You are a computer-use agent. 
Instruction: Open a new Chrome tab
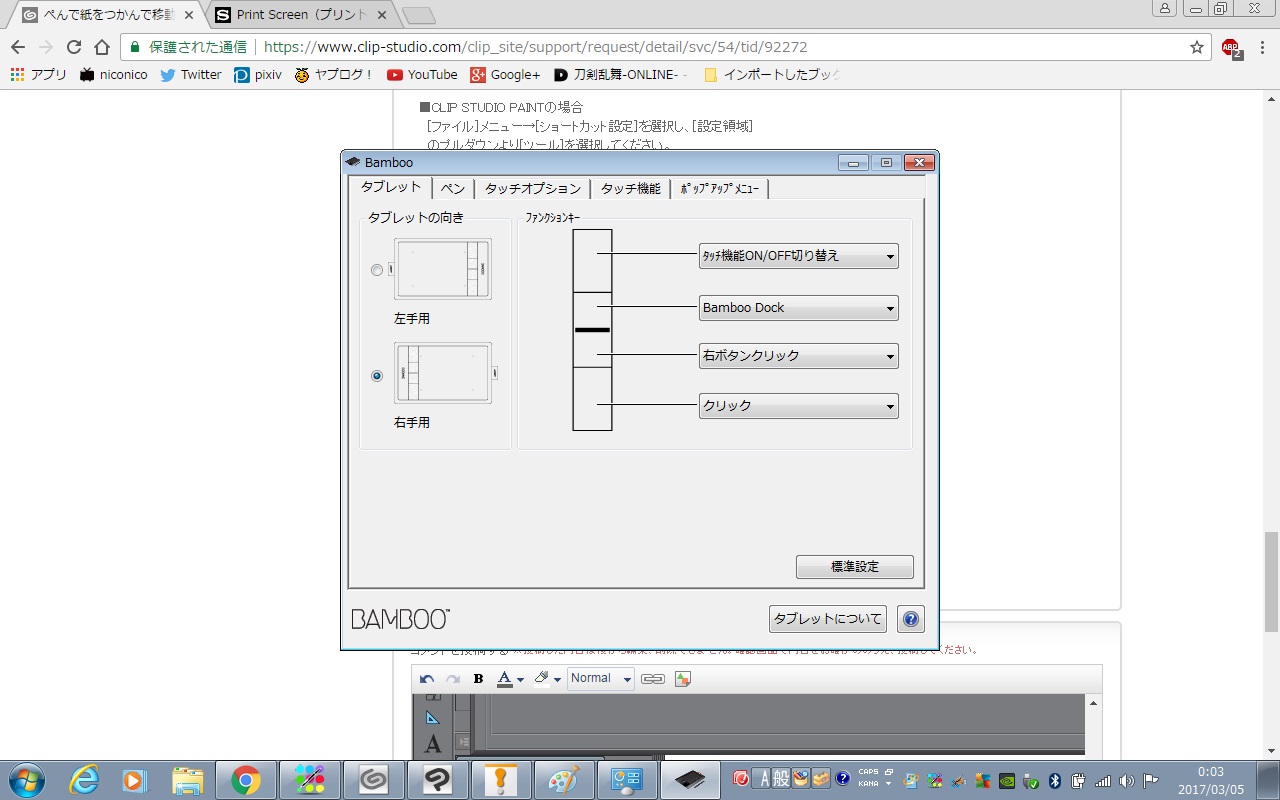(x=418, y=15)
